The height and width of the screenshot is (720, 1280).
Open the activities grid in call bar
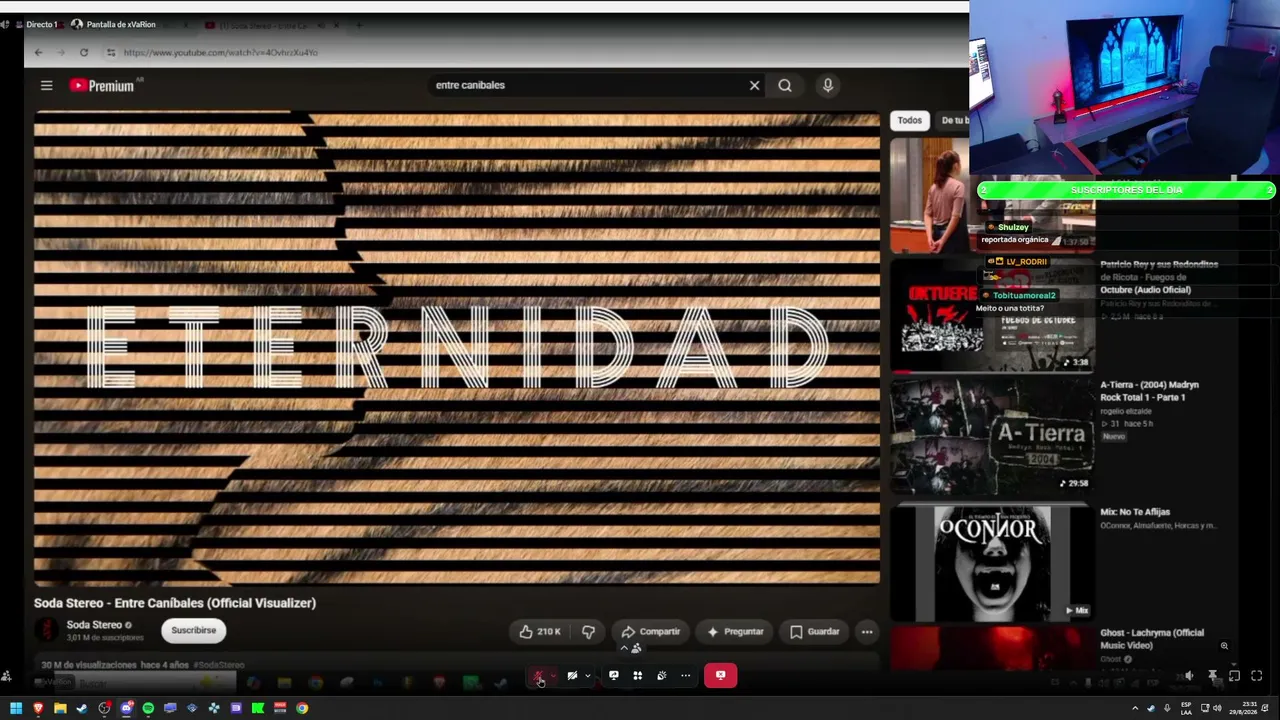(x=638, y=676)
